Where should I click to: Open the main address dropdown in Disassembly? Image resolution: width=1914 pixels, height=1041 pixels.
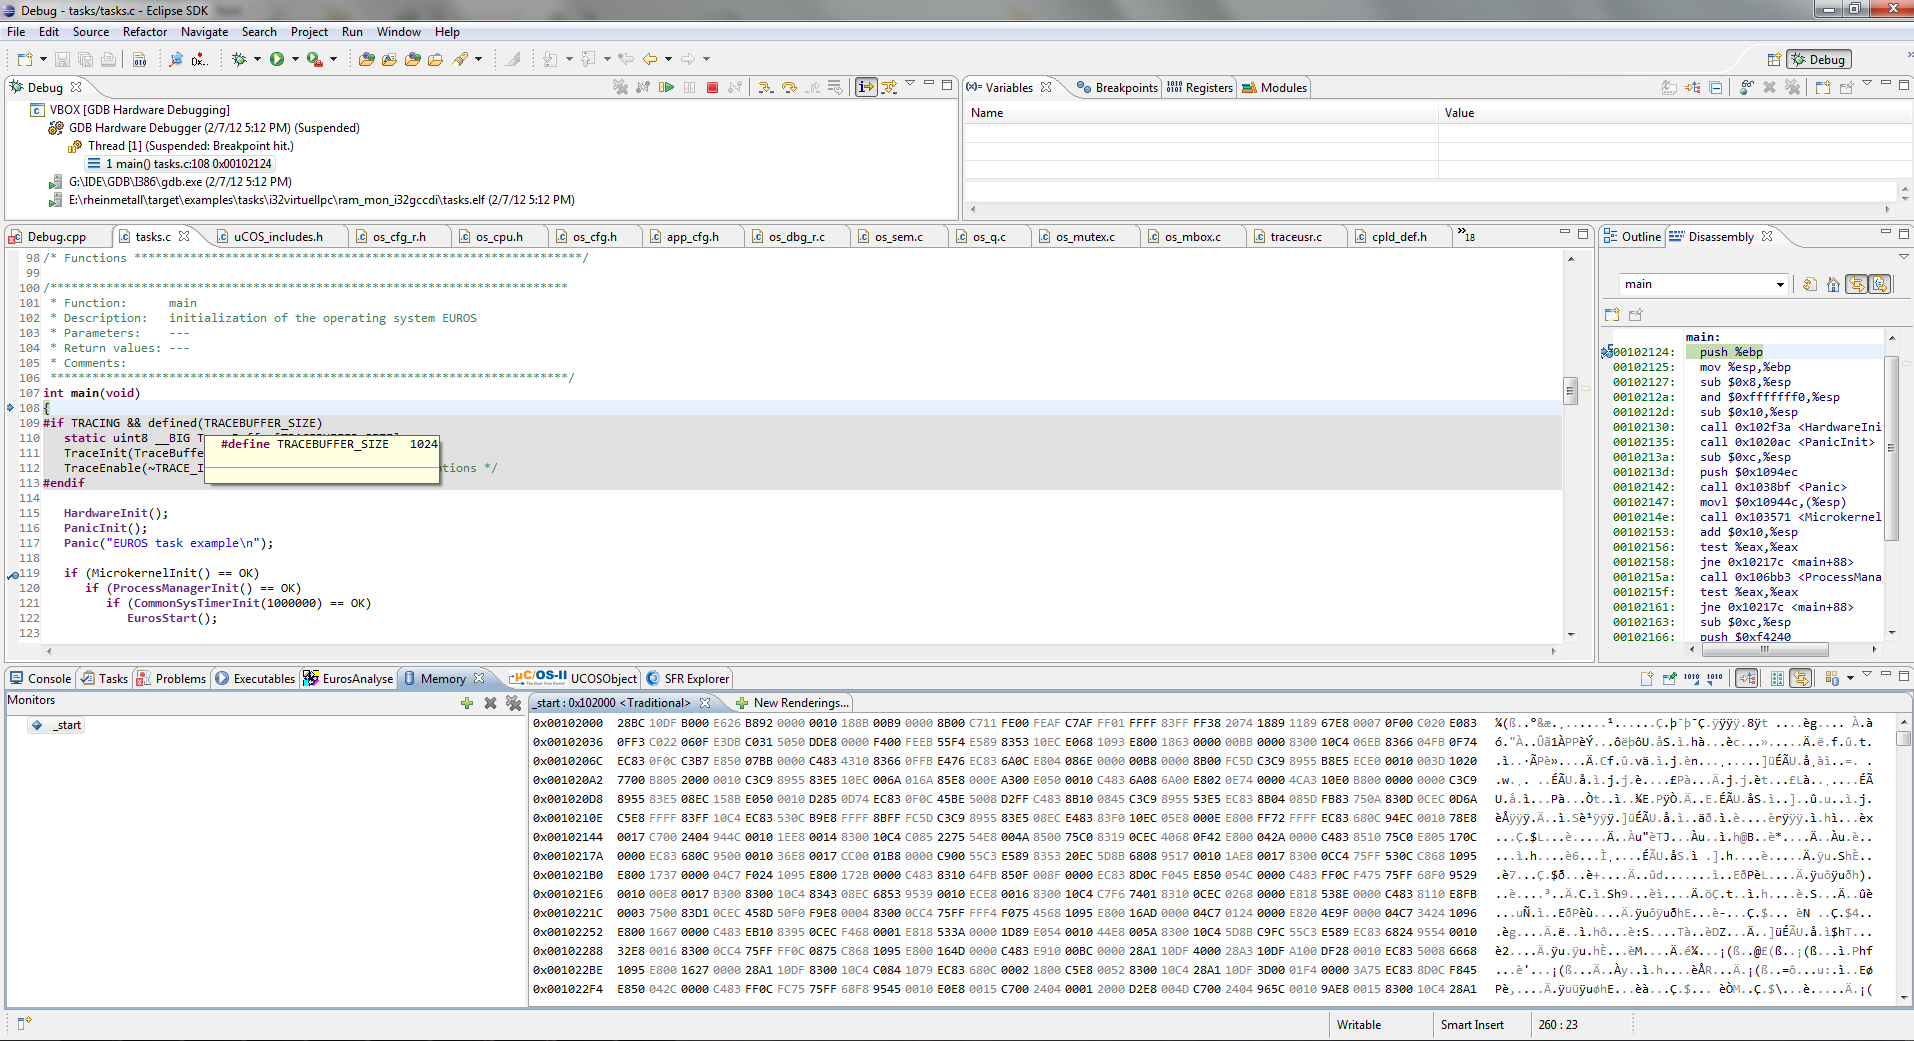click(x=1780, y=285)
